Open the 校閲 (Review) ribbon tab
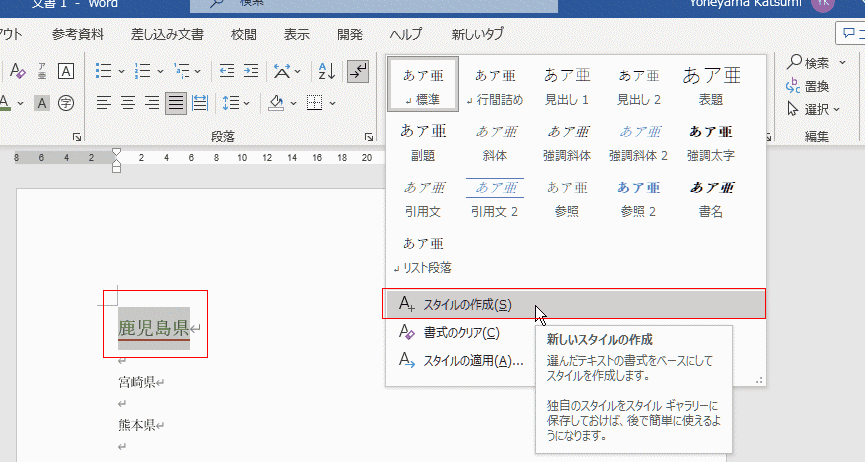This screenshot has height=462, width=865. pos(244,34)
